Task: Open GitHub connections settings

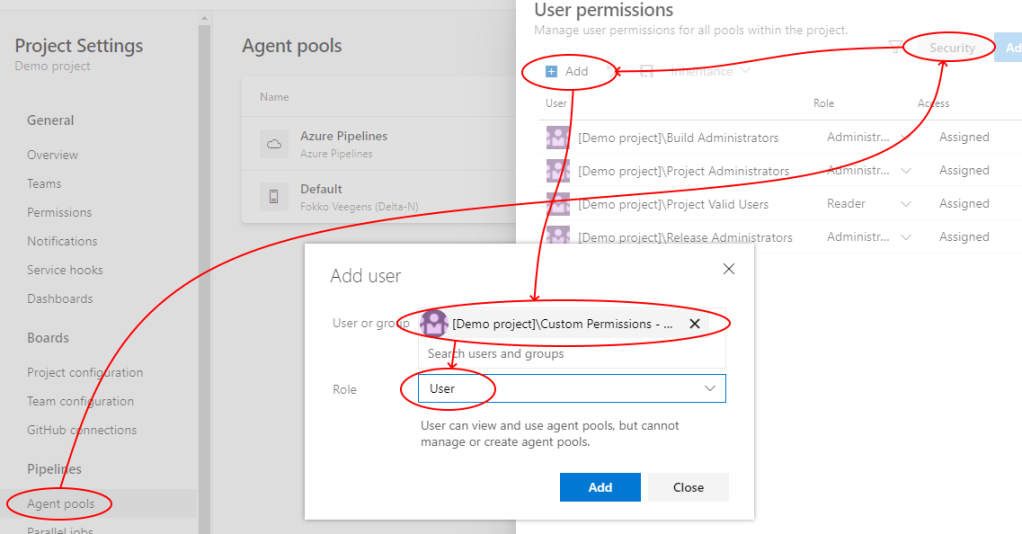Action: pyautogui.click(x=81, y=429)
